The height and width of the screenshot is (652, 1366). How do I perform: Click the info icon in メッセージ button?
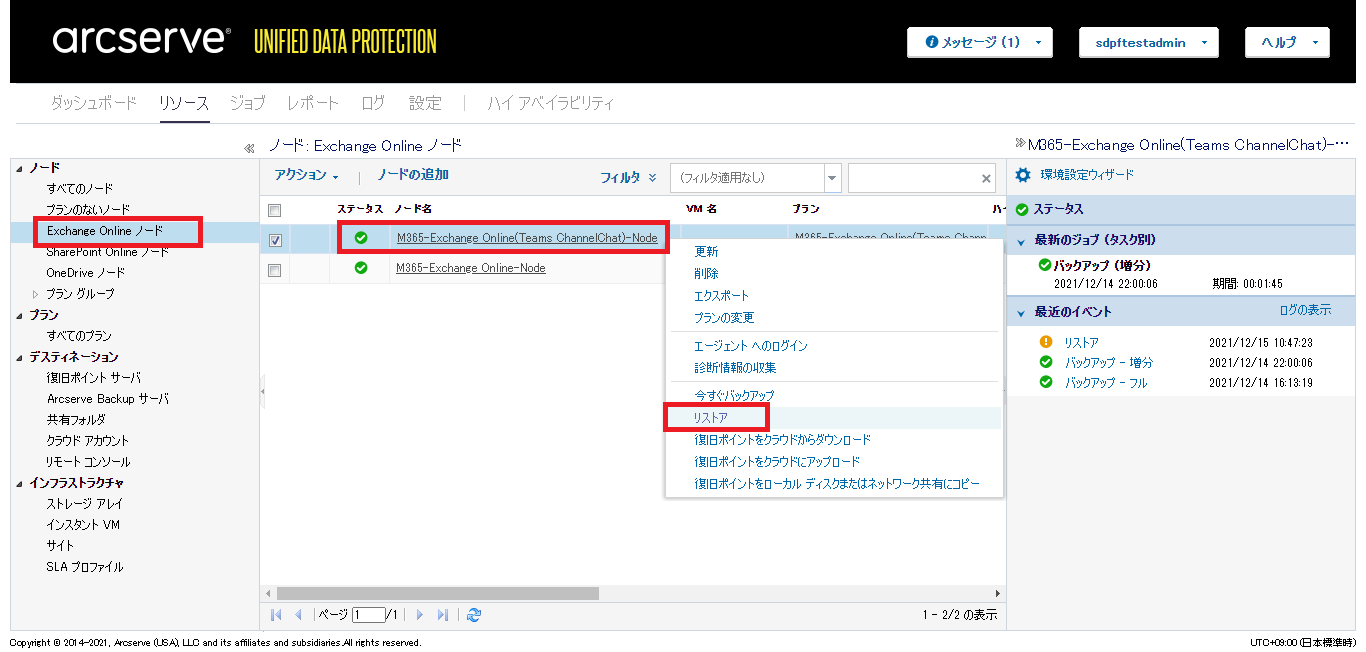click(932, 43)
